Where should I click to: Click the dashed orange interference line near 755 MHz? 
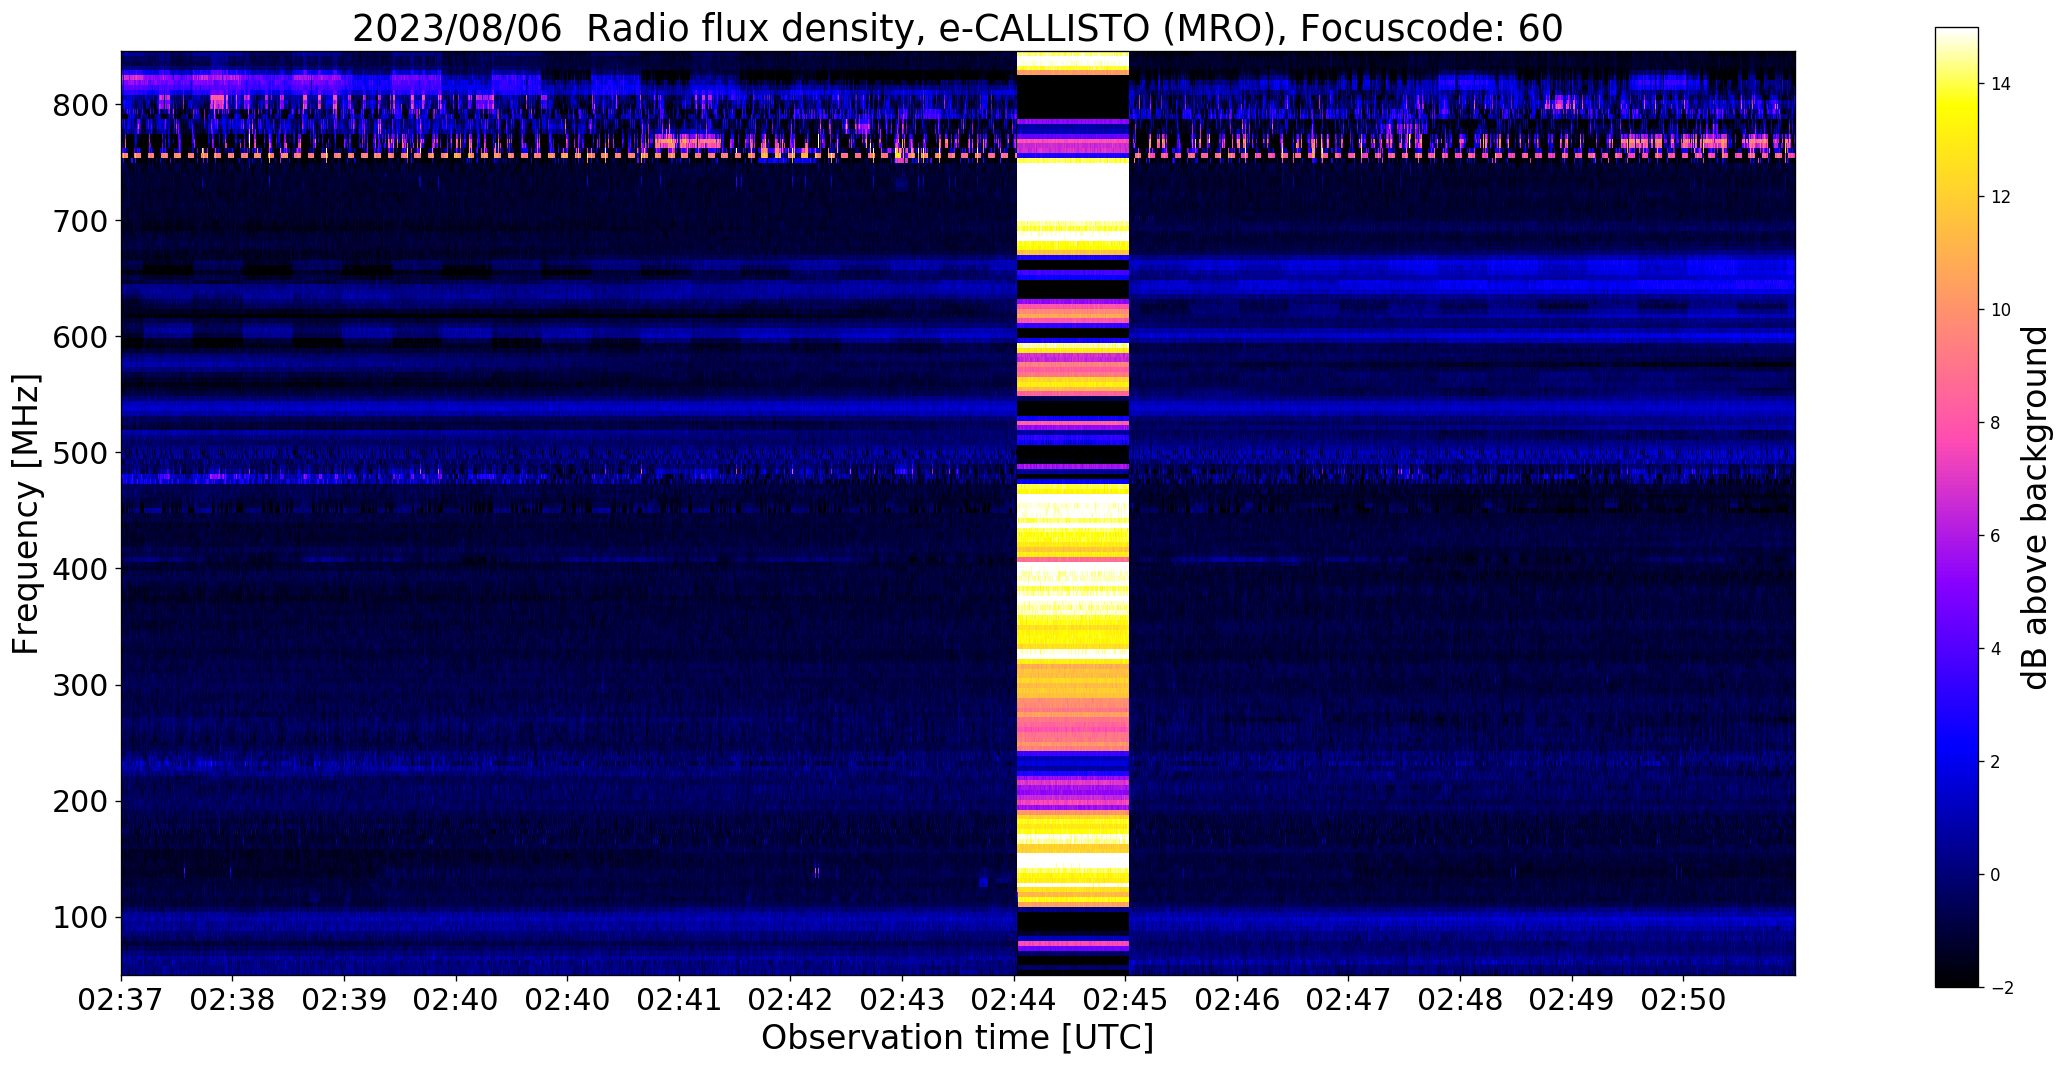958,156
